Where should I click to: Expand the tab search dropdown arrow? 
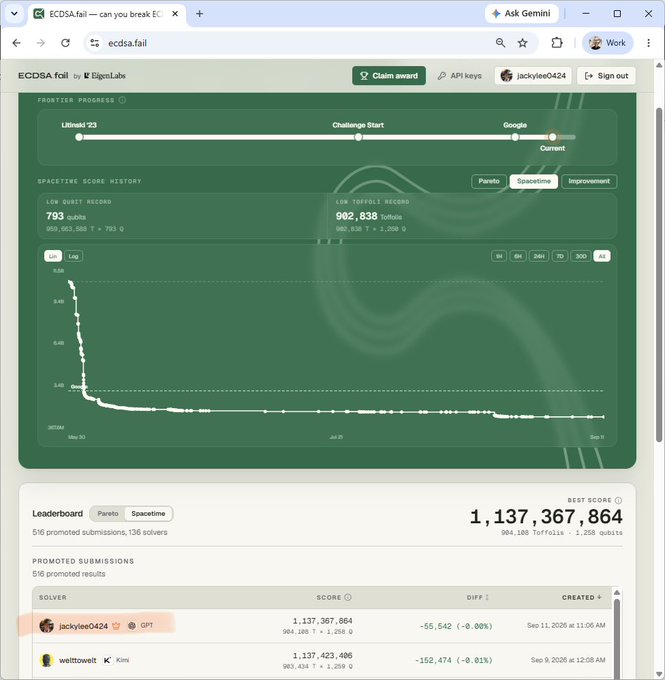[14, 14]
